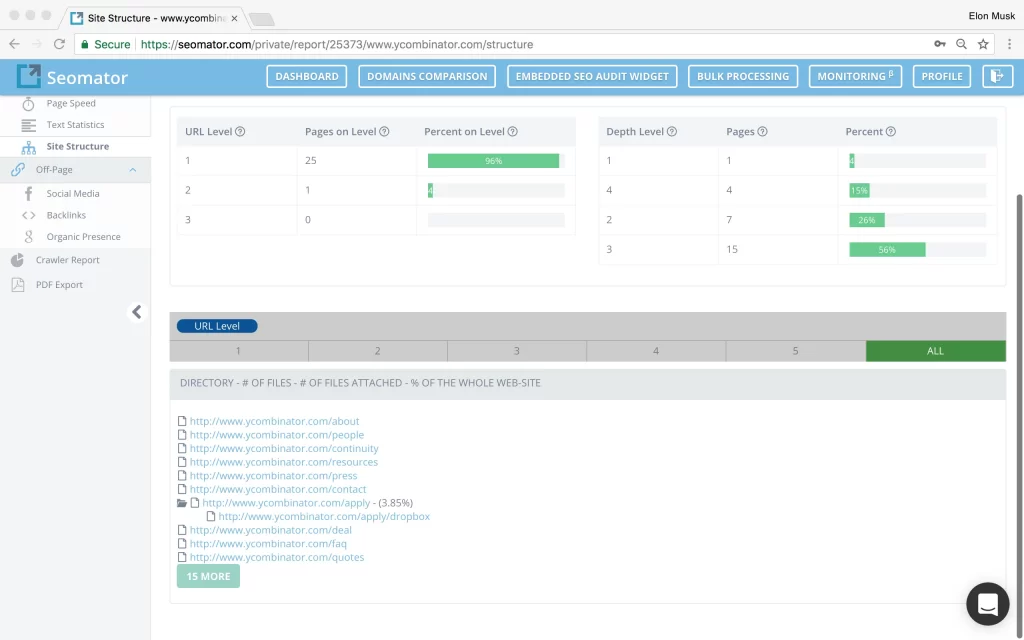Click the file icon beside the about URL

coord(182,421)
